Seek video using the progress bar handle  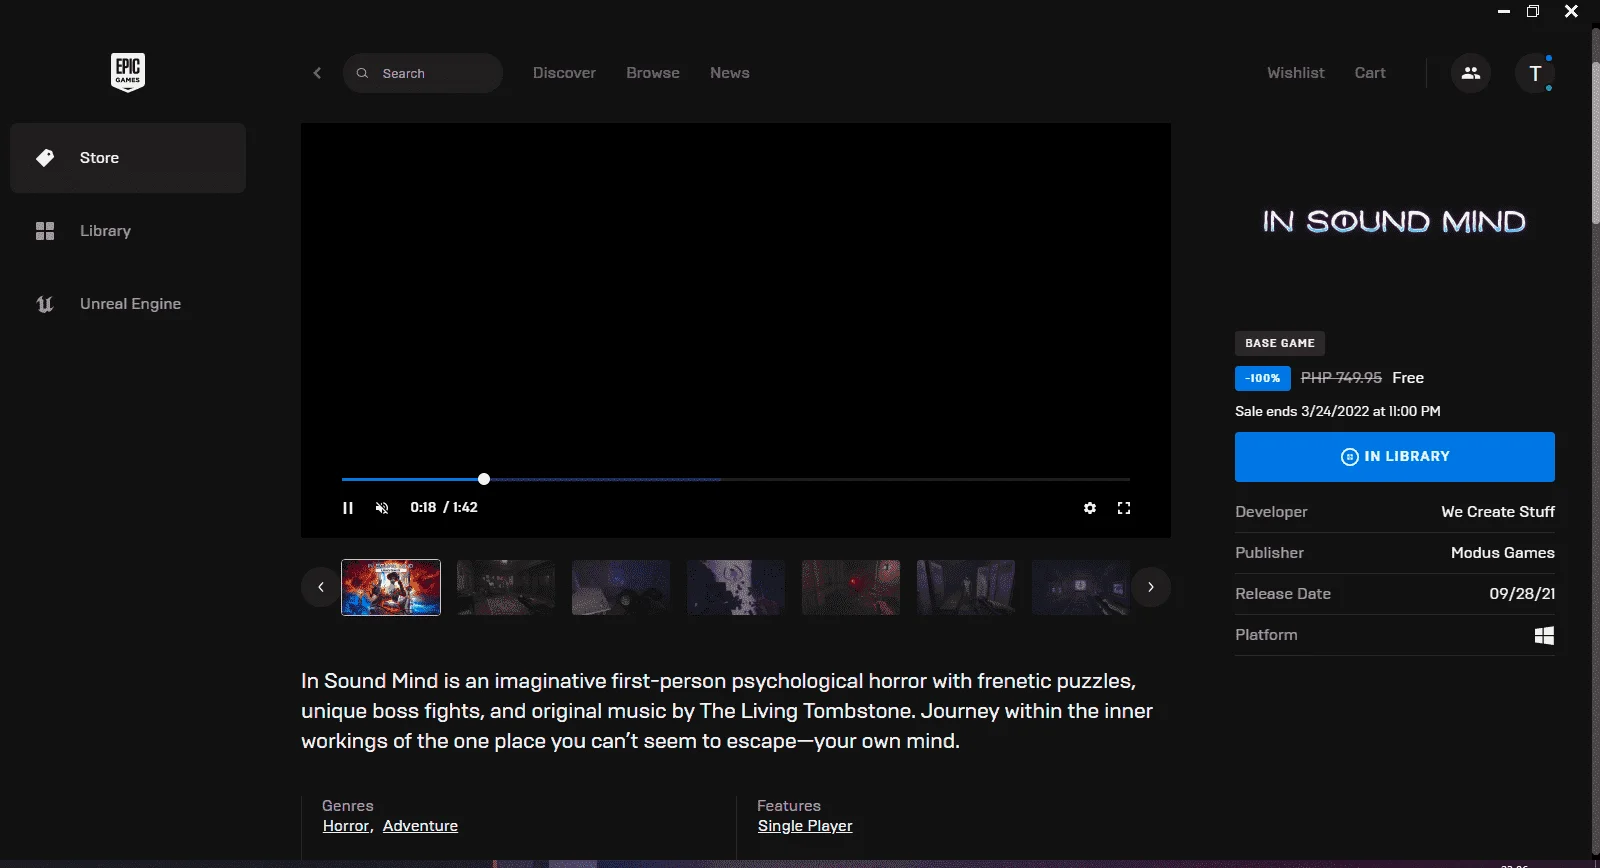click(484, 479)
